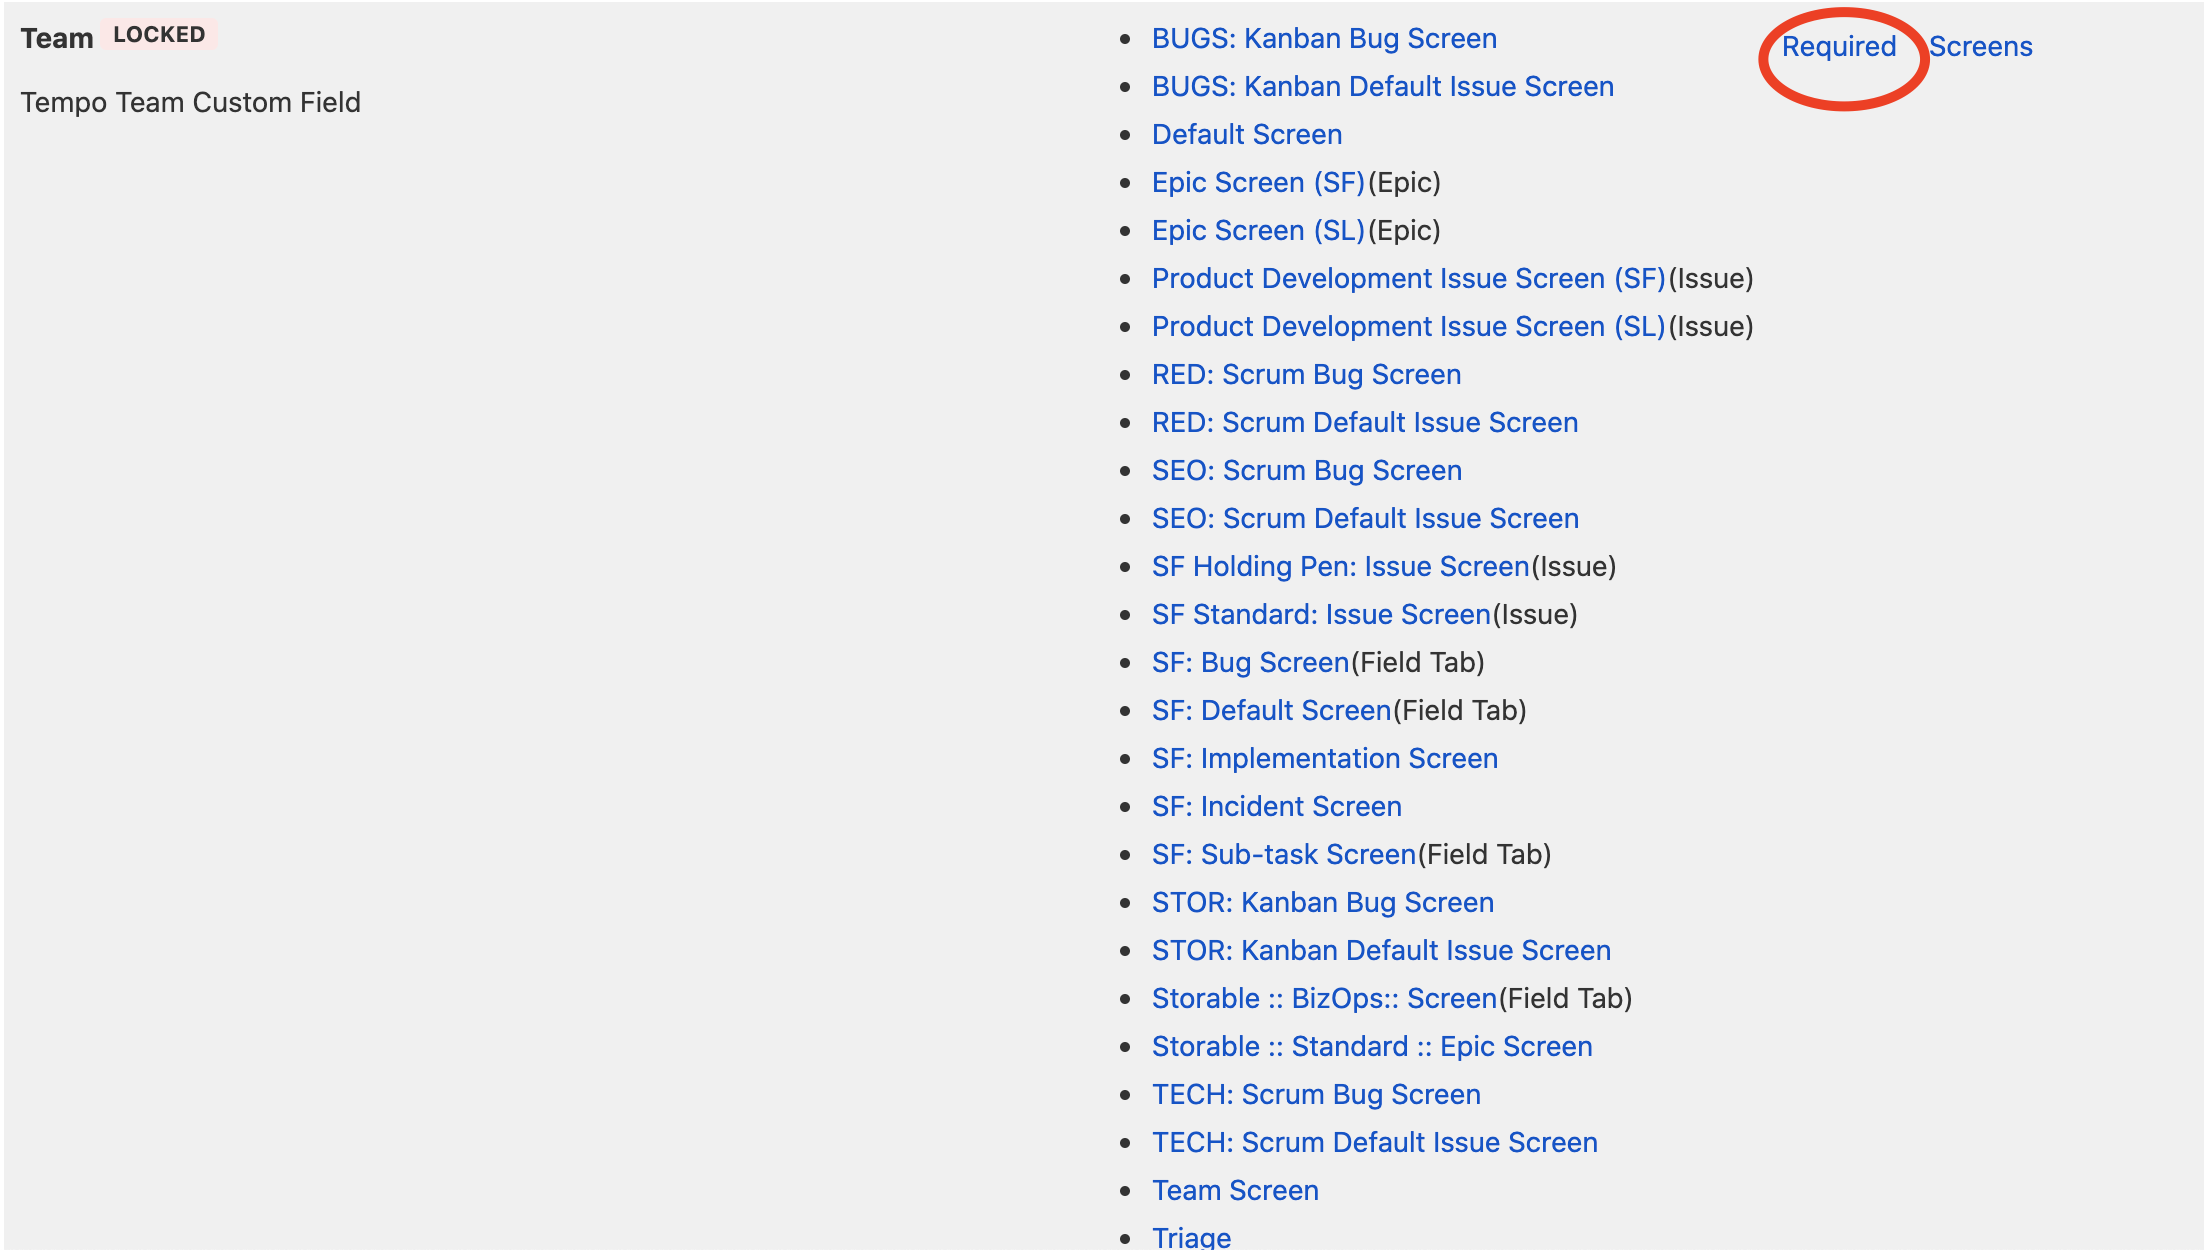Open STOR: Kanban Default Issue Screen
This screenshot has height=1250, width=2204.
pos(1381,951)
